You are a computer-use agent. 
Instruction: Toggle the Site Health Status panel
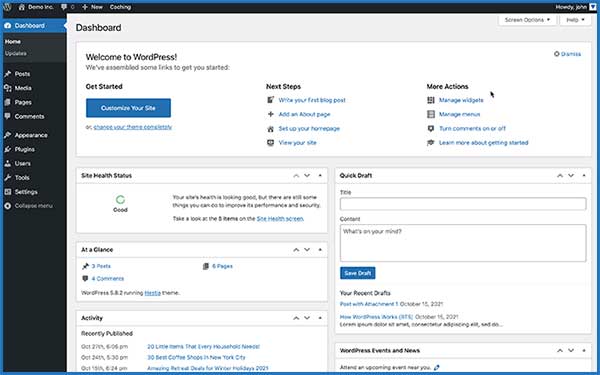(x=320, y=176)
